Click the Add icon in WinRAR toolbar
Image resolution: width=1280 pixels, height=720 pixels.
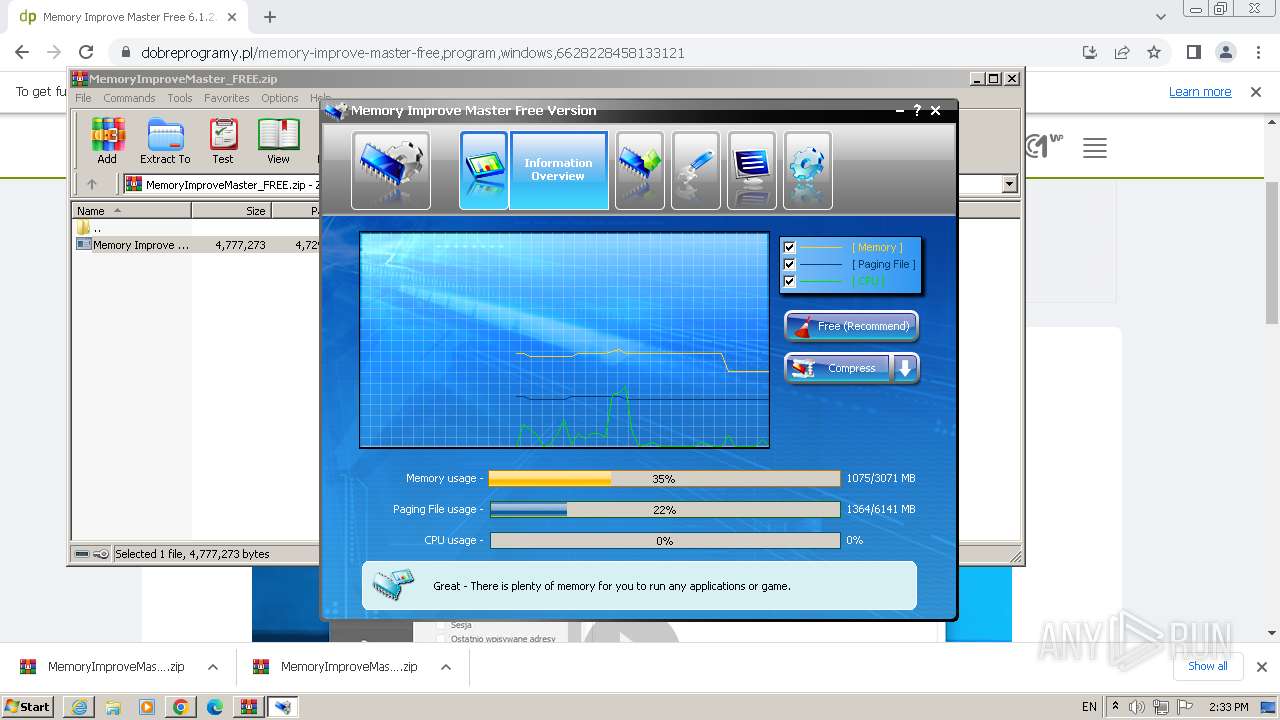click(x=107, y=141)
